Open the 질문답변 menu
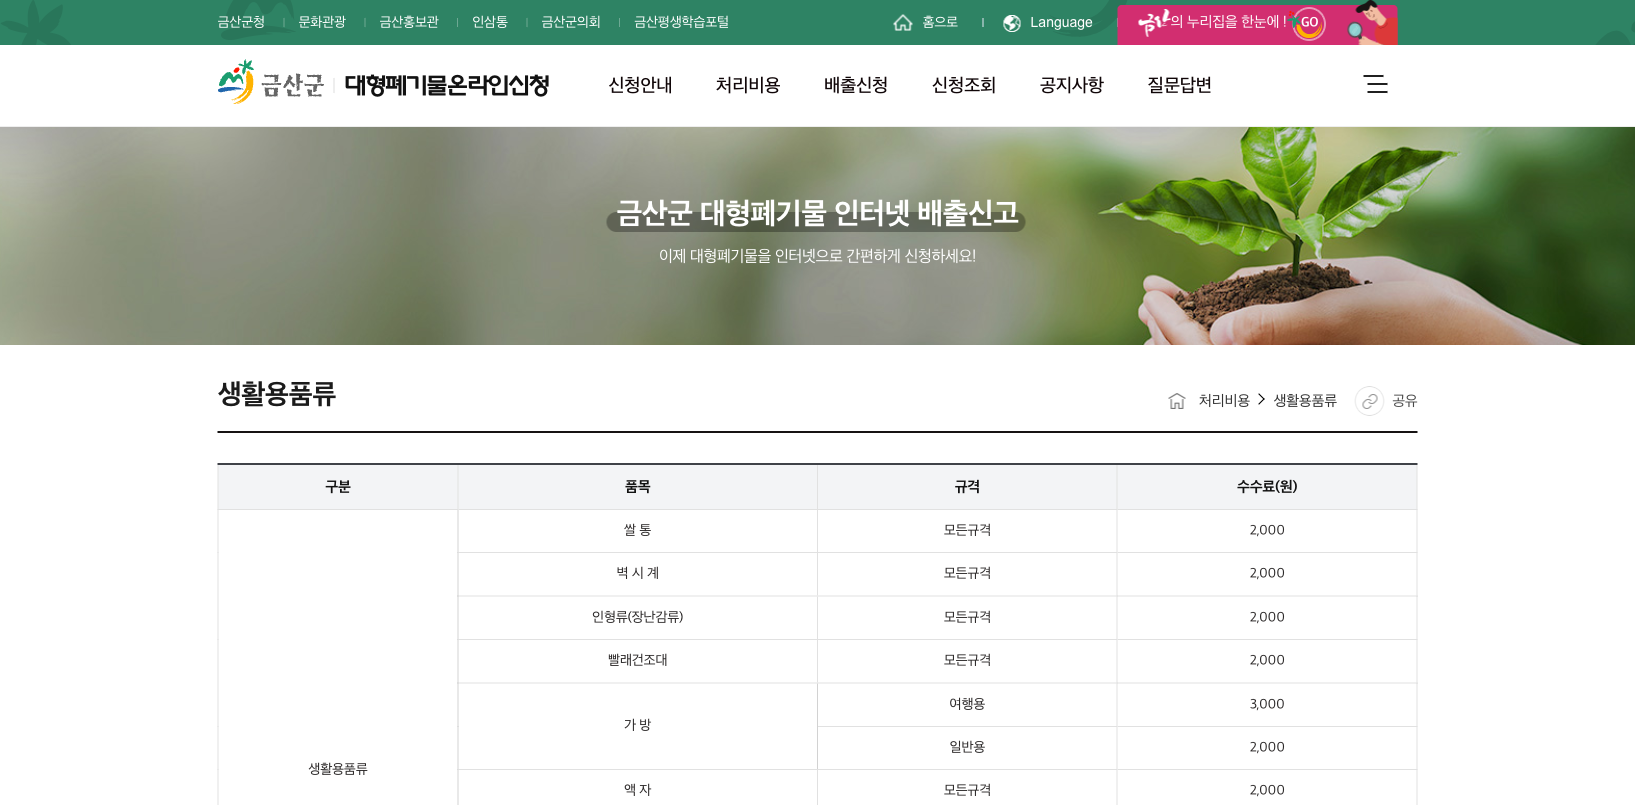 [x=1180, y=85]
